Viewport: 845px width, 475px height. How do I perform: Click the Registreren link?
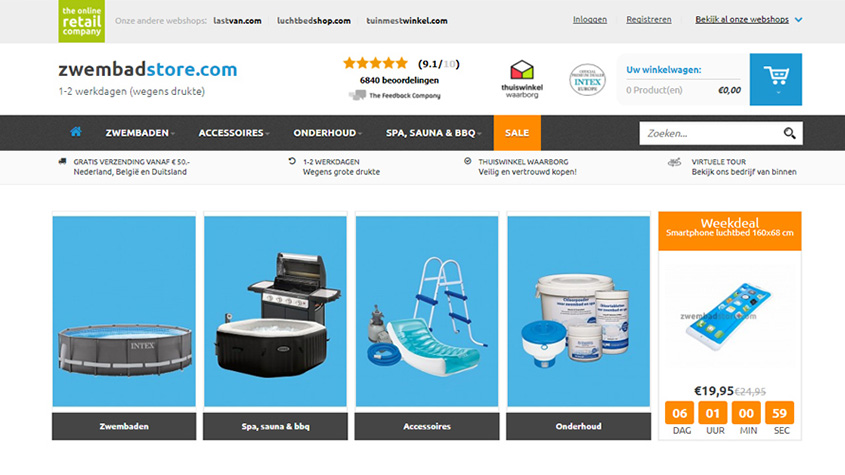coord(649,19)
